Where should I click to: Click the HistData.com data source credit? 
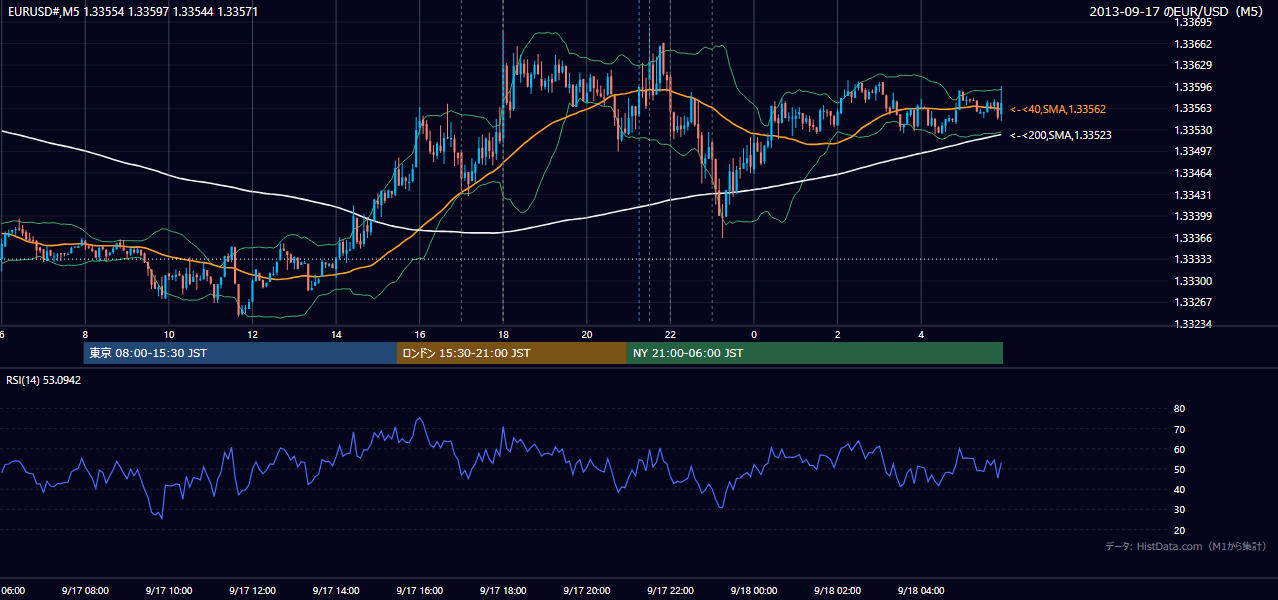1186,546
